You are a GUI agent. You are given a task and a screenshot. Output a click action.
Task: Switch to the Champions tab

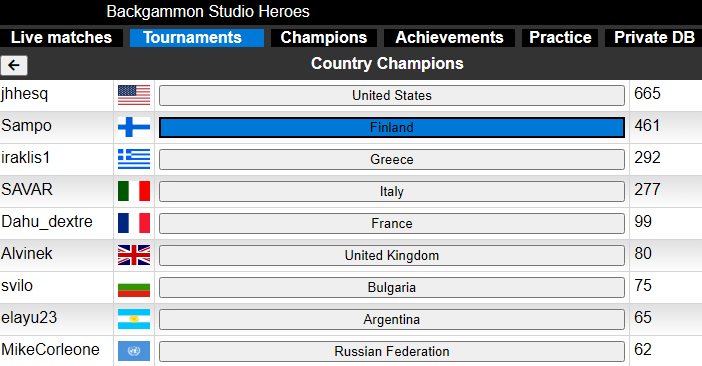pos(324,38)
